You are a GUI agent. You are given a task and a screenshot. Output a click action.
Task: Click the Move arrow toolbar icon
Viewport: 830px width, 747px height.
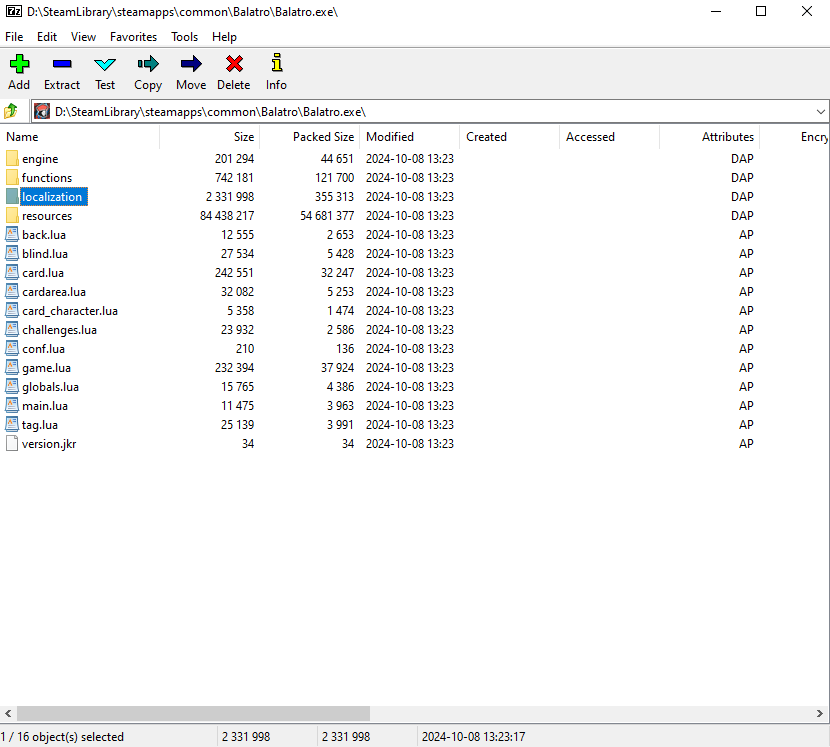pyautogui.click(x=191, y=64)
